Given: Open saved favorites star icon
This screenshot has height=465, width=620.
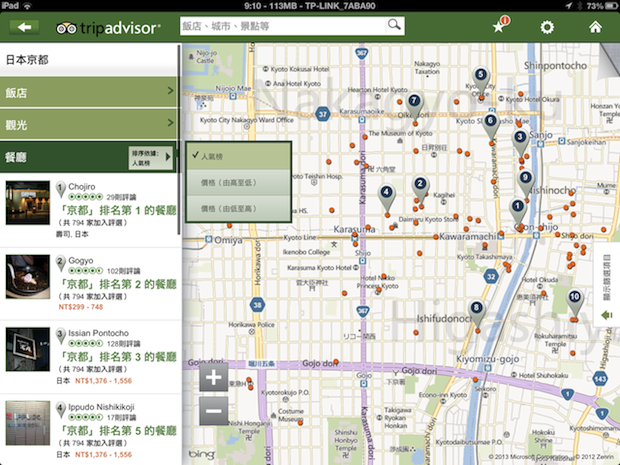Looking at the screenshot, I should click(500, 26).
